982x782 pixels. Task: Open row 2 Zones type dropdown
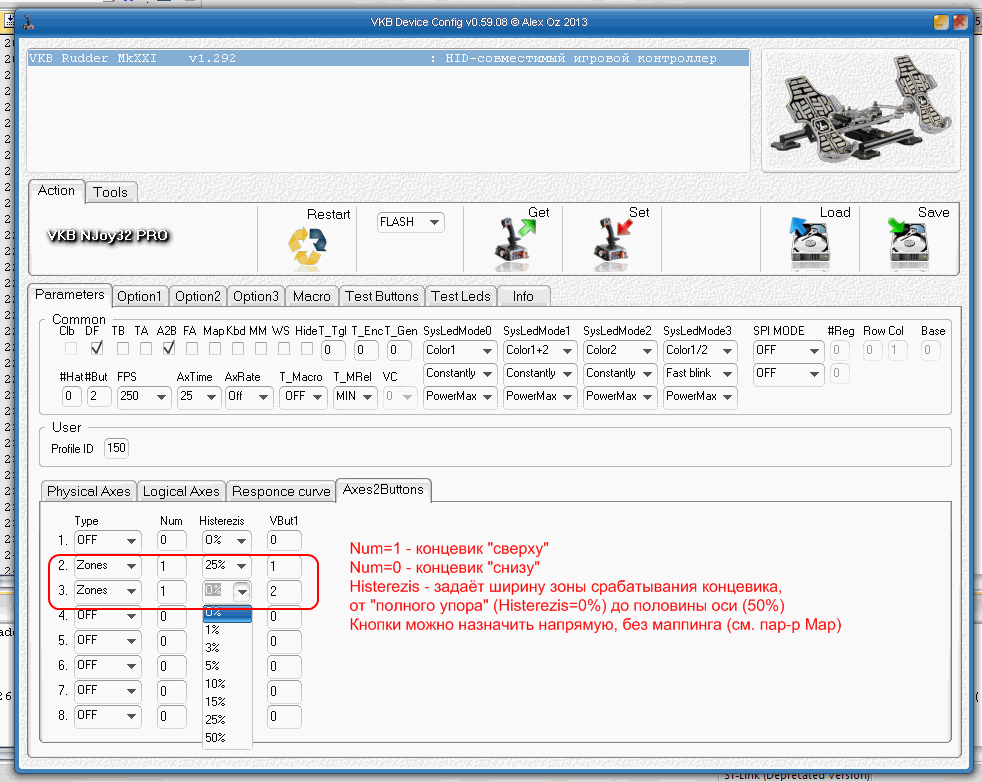pyautogui.click(x=107, y=566)
